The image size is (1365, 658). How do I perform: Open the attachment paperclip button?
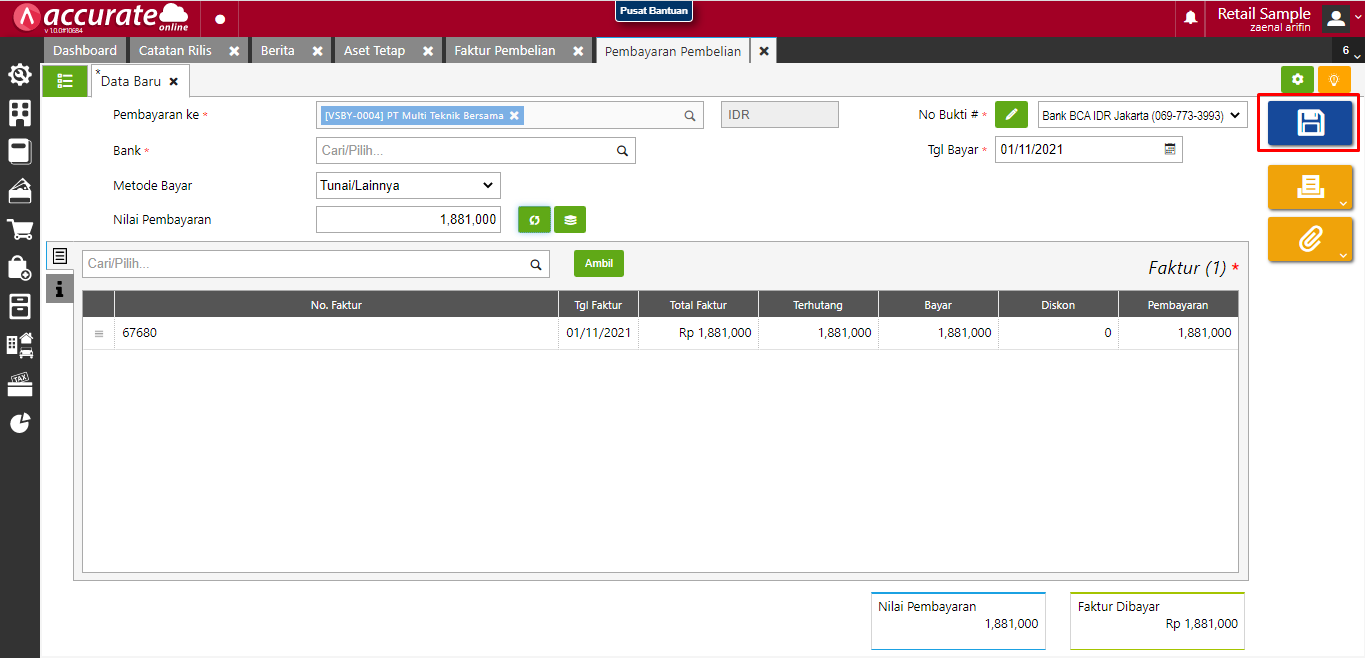click(1310, 239)
